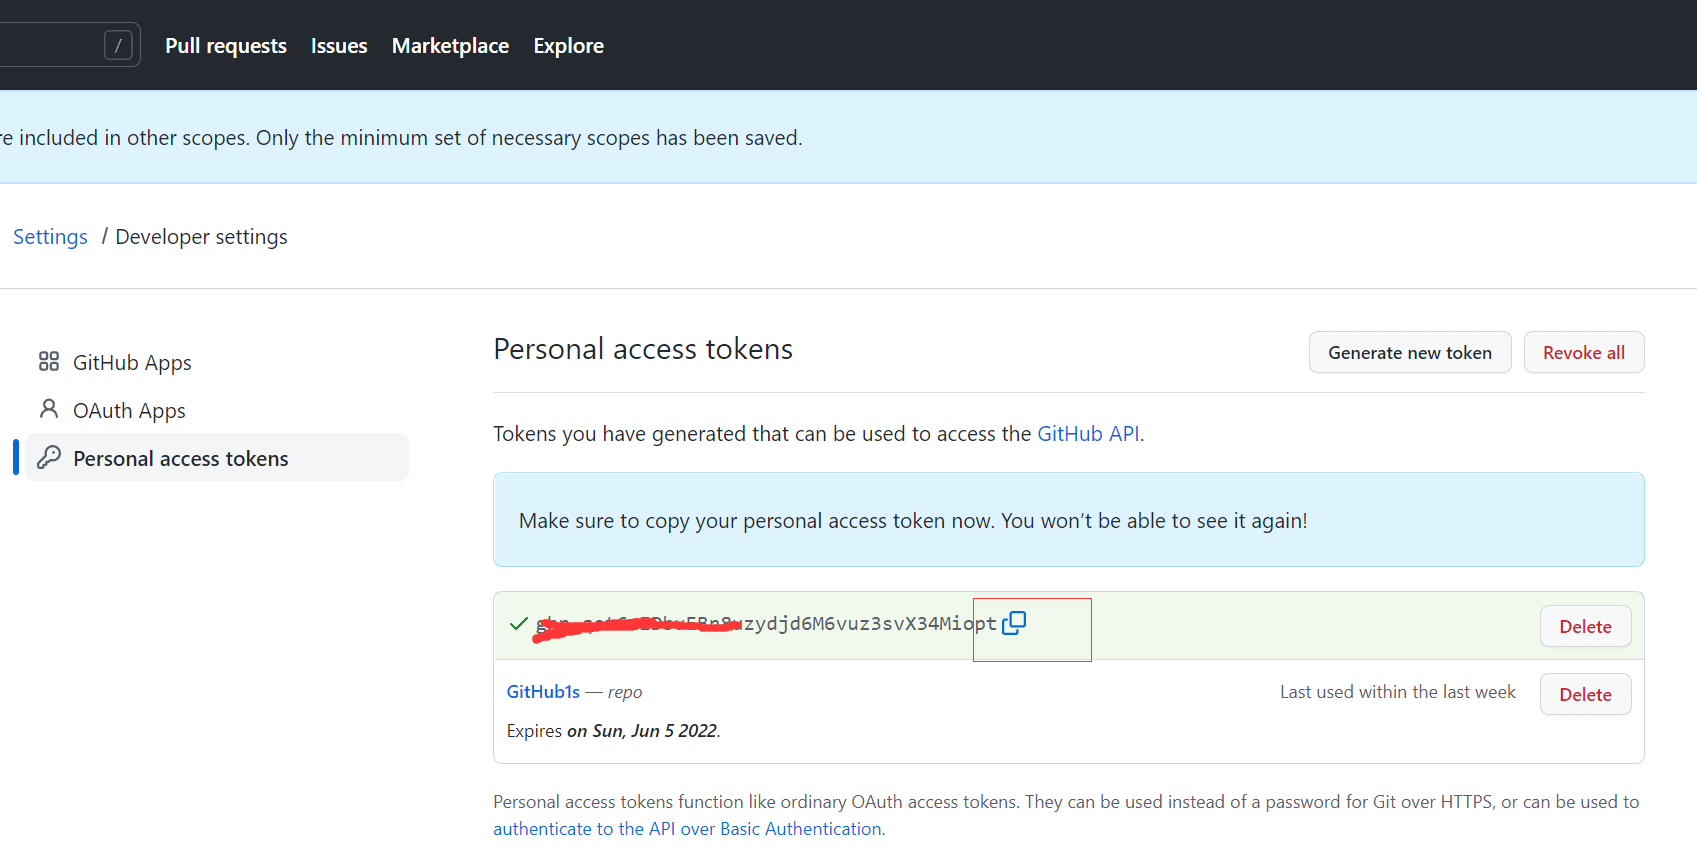The width and height of the screenshot is (1697, 866).
Task: Open the GitHub API link
Action: tap(1088, 434)
